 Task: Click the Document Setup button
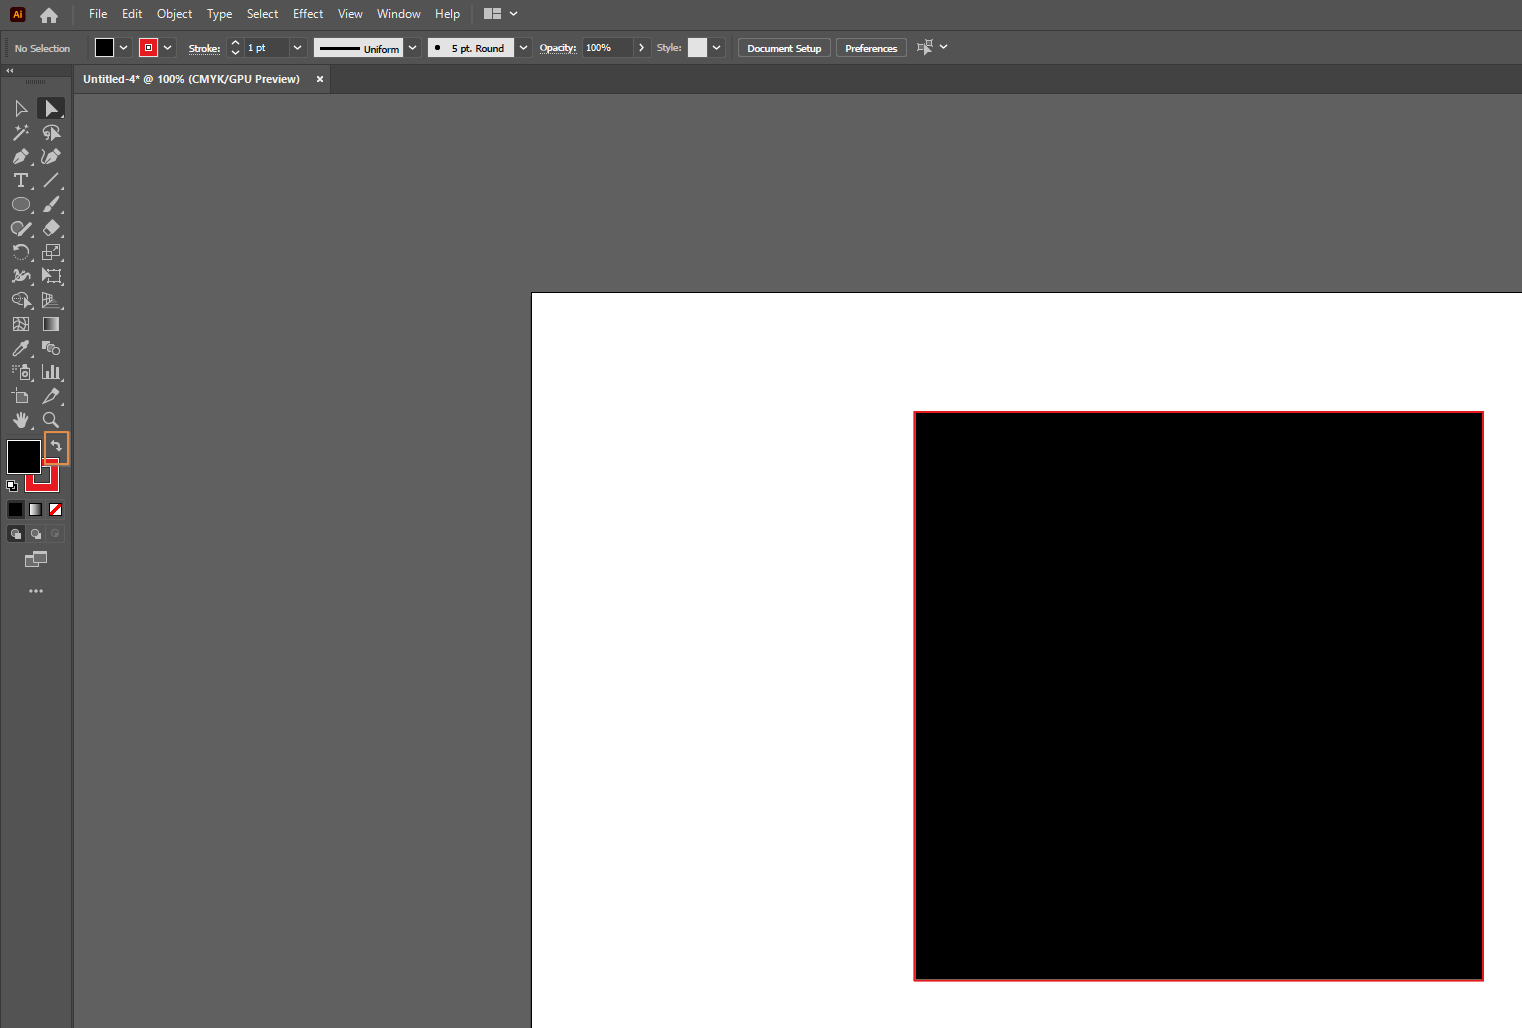click(x=784, y=48)
